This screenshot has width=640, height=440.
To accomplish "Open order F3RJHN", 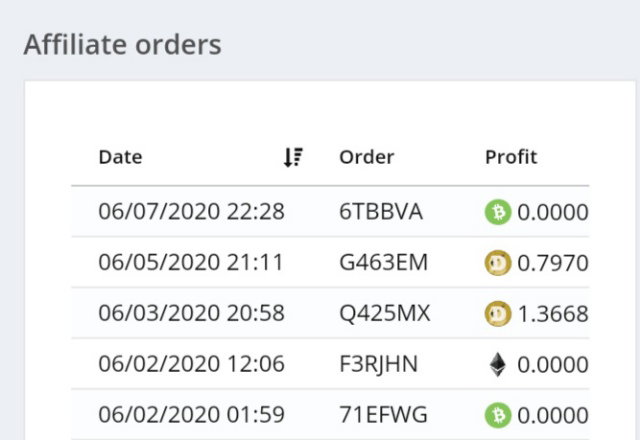I will [378, 364].
